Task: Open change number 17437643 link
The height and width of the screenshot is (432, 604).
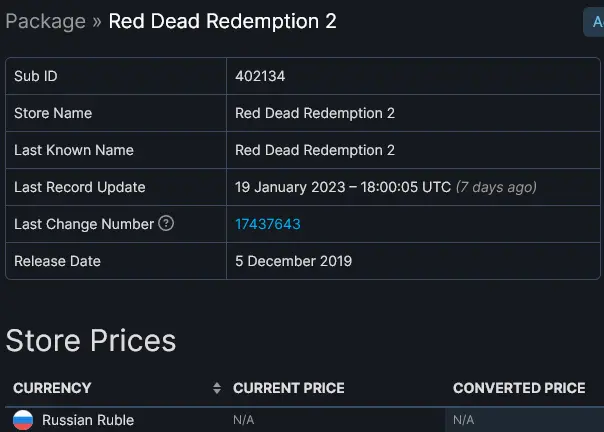Action: click(x=268, y=224)
